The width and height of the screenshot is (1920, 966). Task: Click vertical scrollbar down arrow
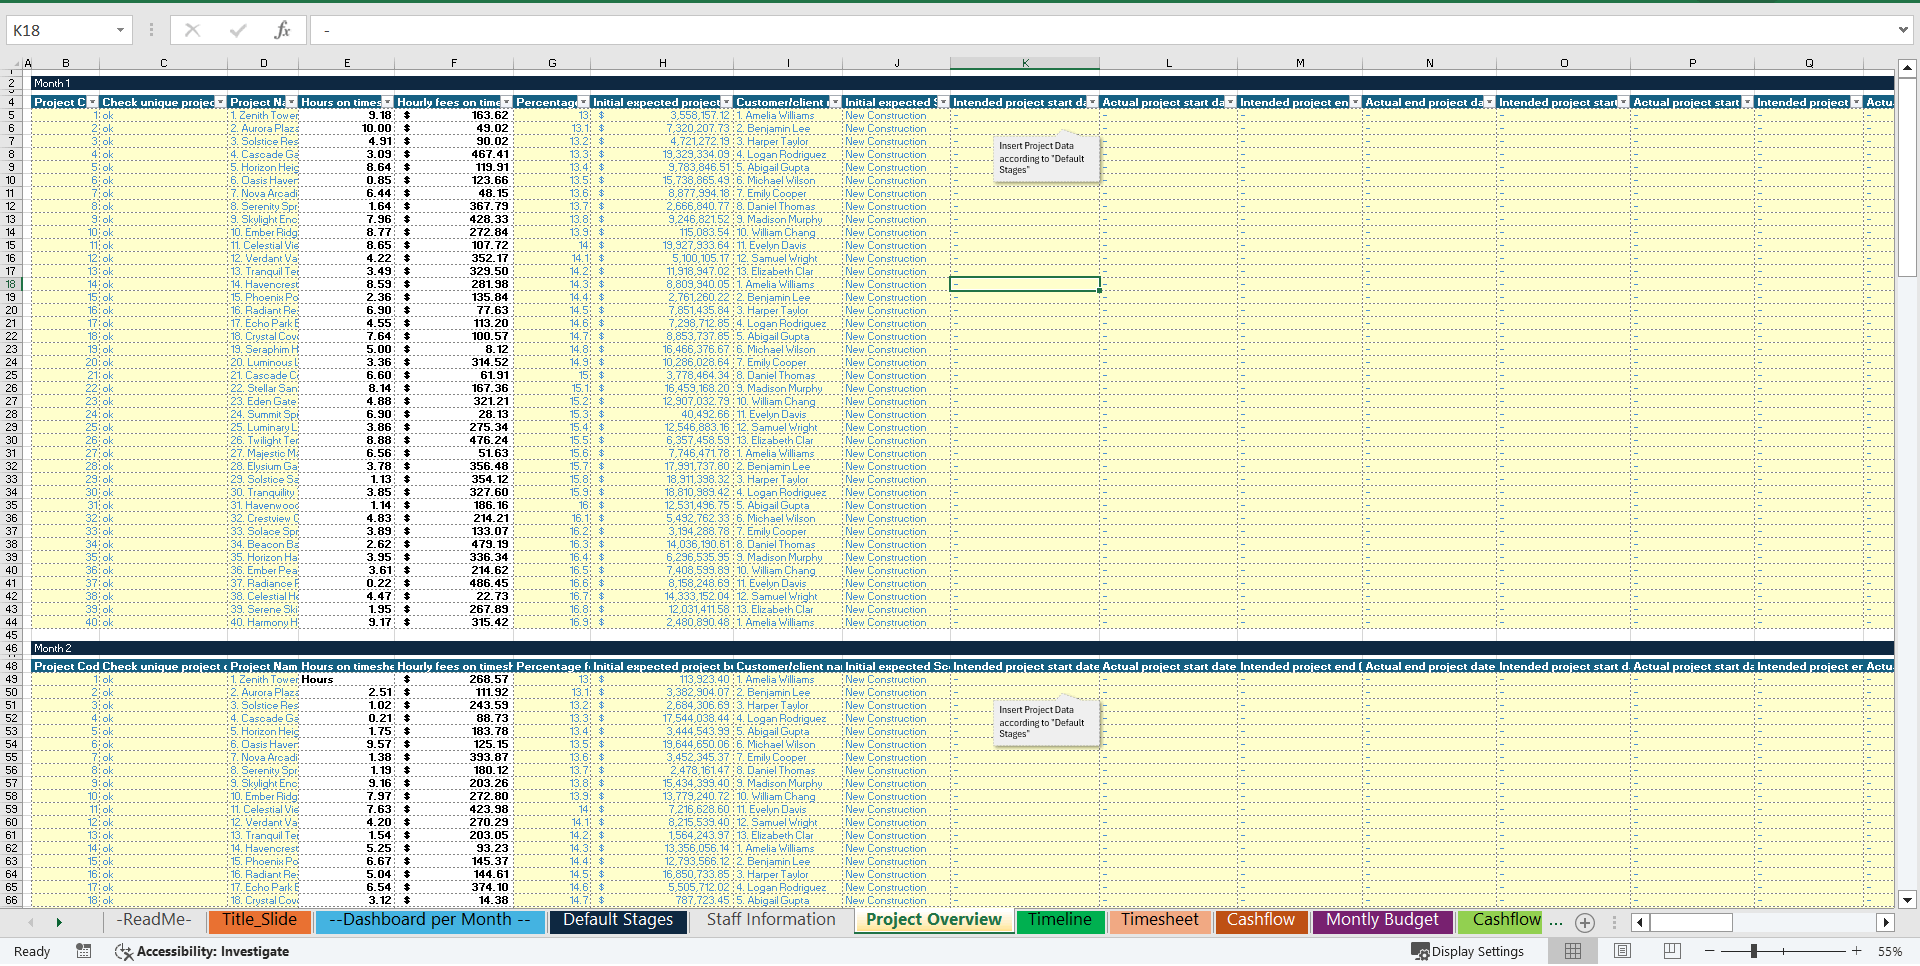[x=1907, y=900]
